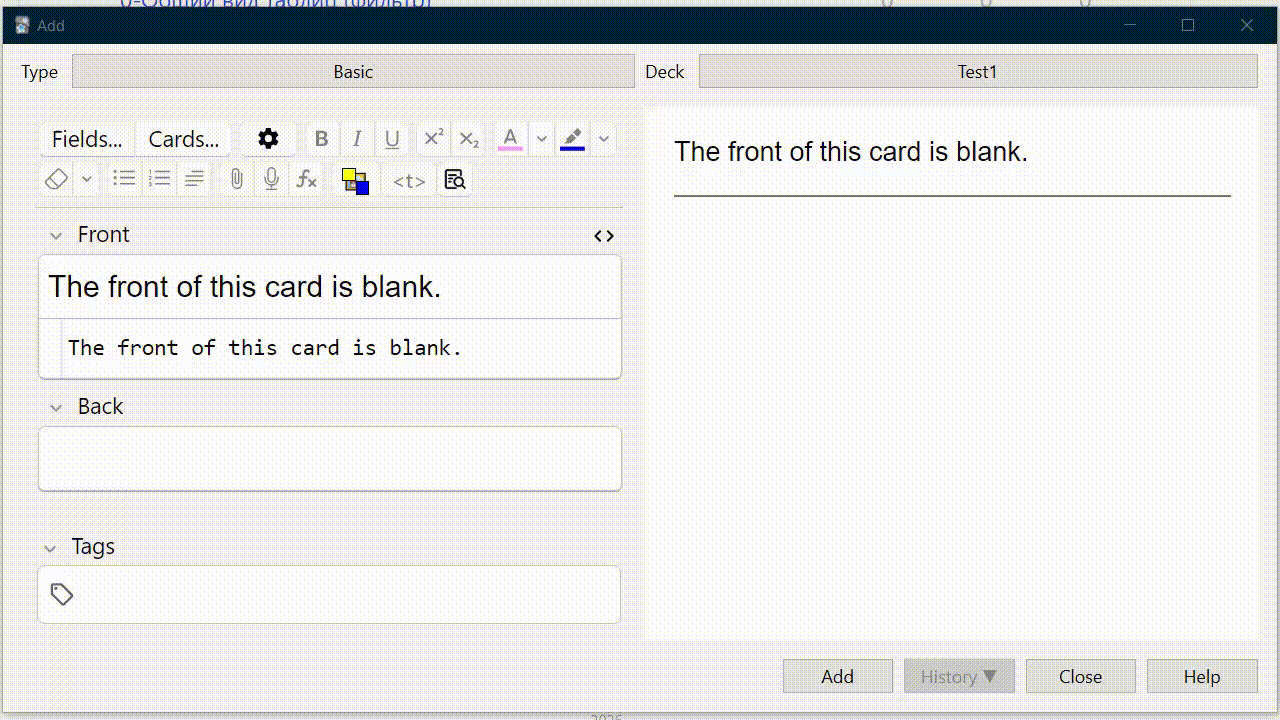Open the text color dropdown arrow
1280x720 pixels.
coord(541,139)
